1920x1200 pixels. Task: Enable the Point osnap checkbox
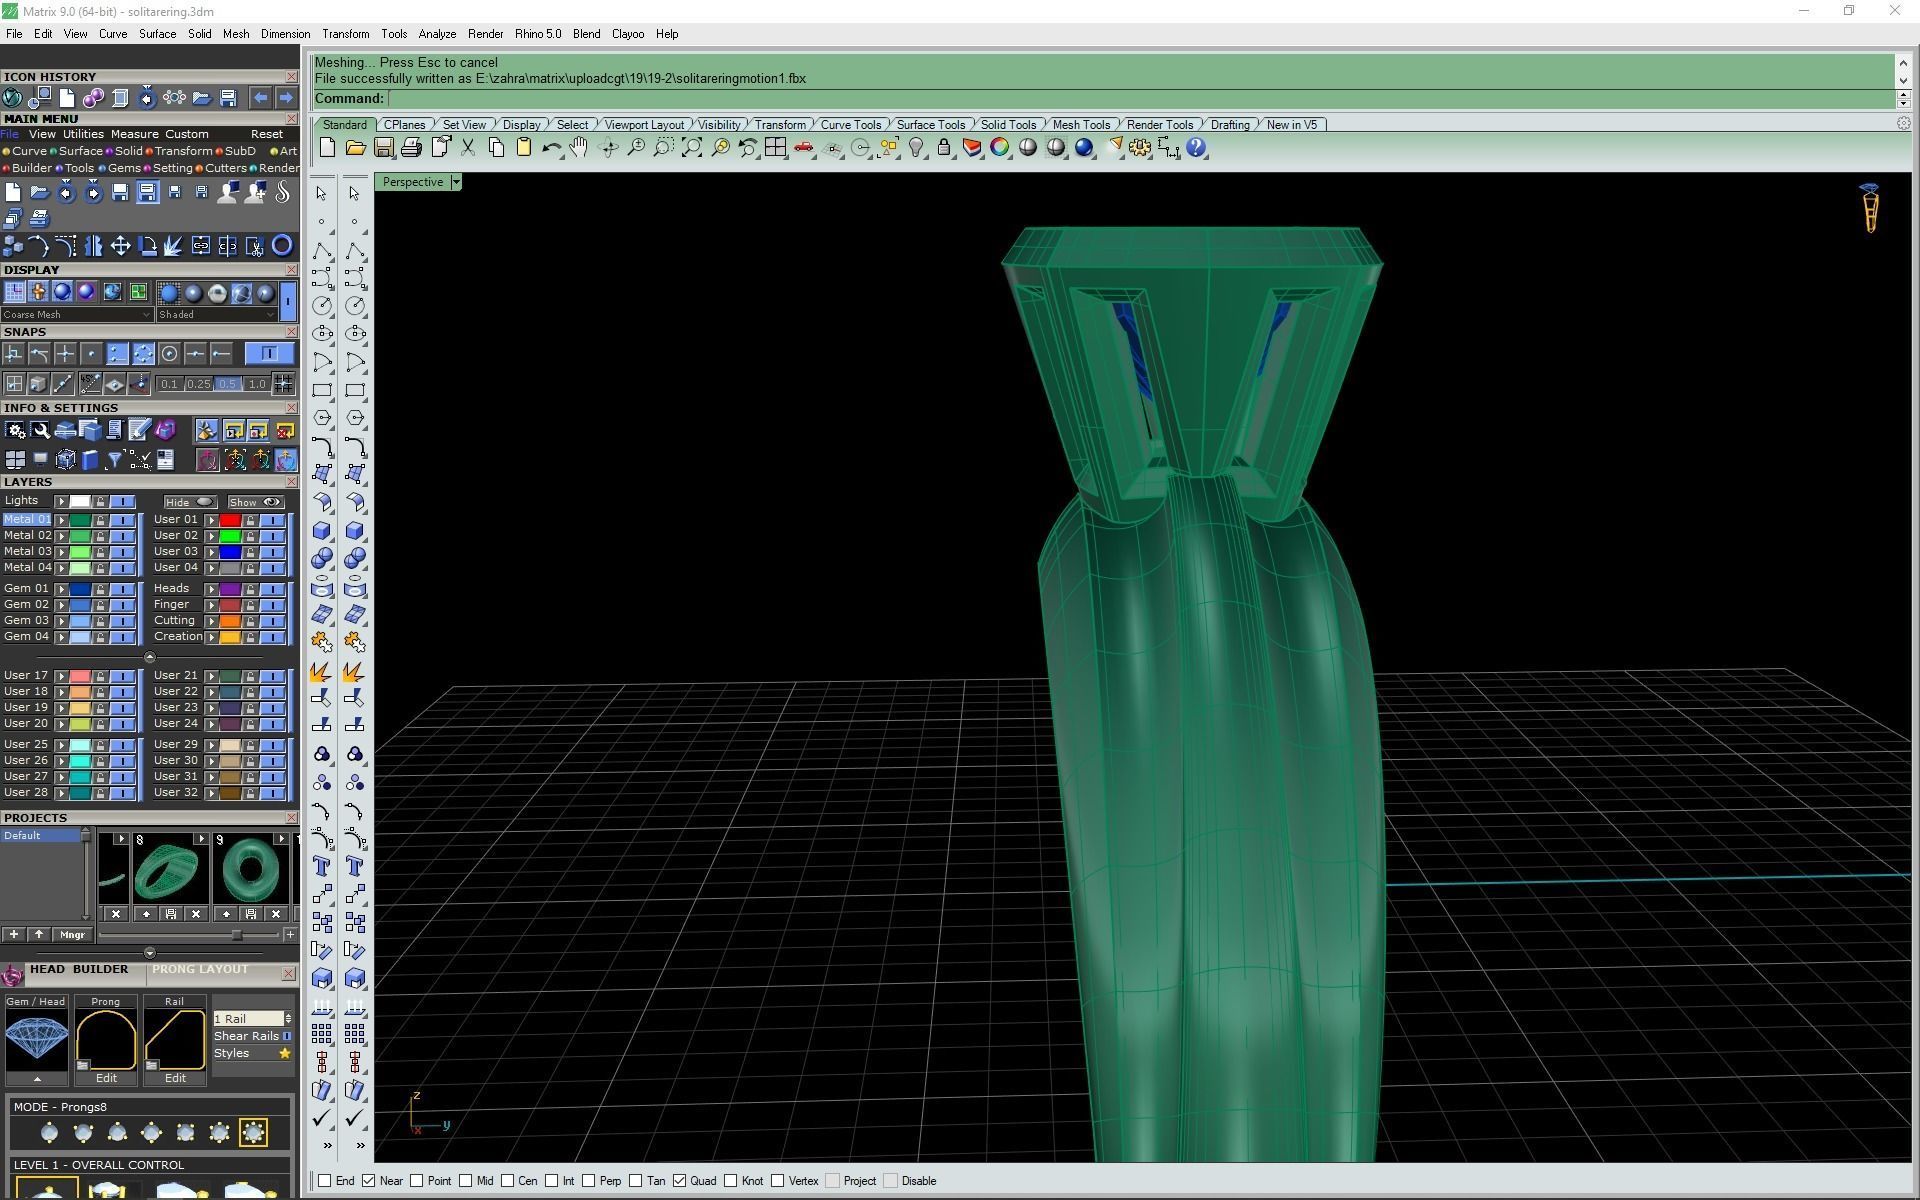417,1181
